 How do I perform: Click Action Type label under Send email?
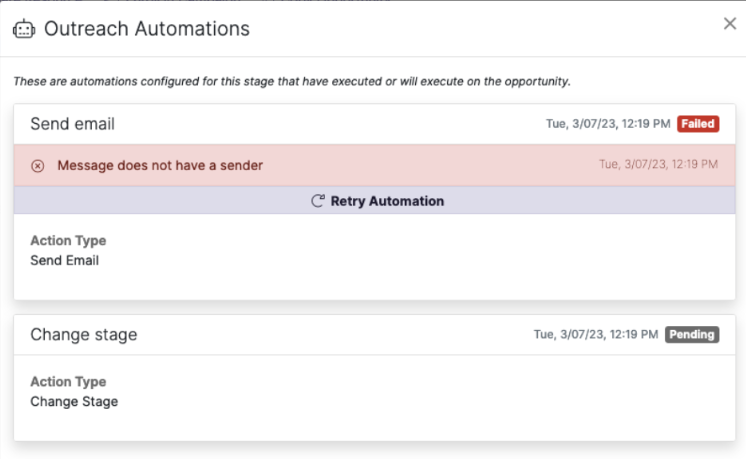click(x=68, y=241)
